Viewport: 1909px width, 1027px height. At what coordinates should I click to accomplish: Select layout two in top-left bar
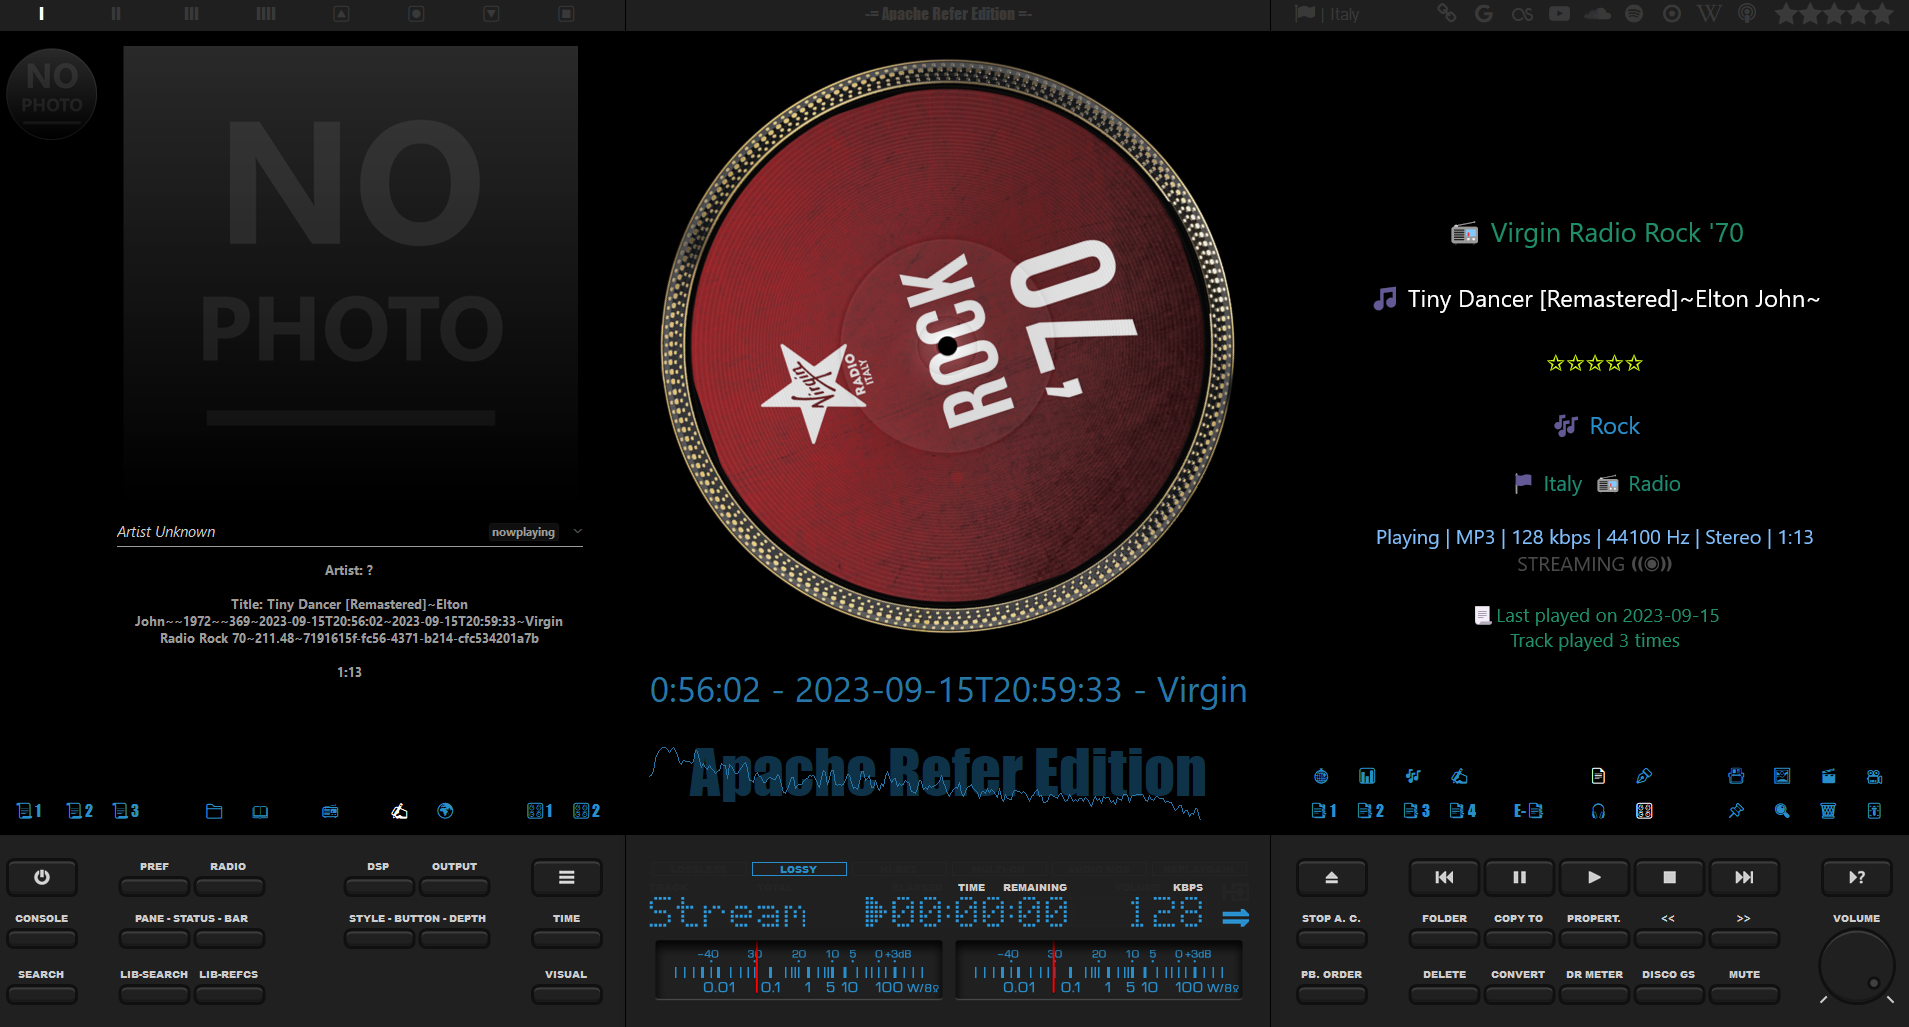pyautogui.click(x=116, y=14)
